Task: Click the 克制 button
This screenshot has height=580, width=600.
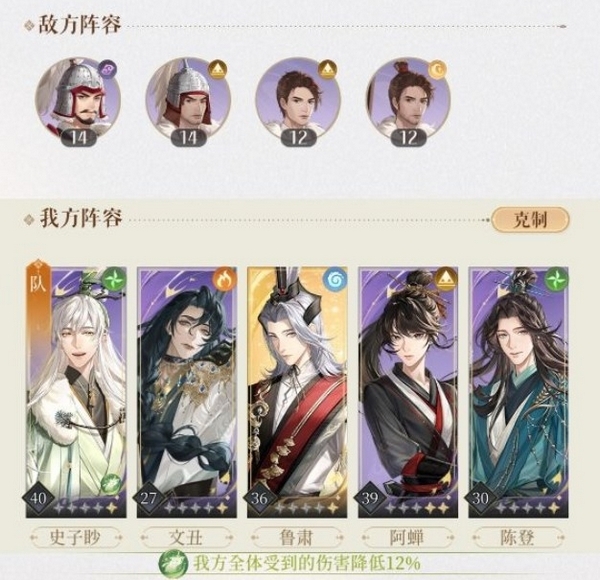Action: (x=530, y=220)
